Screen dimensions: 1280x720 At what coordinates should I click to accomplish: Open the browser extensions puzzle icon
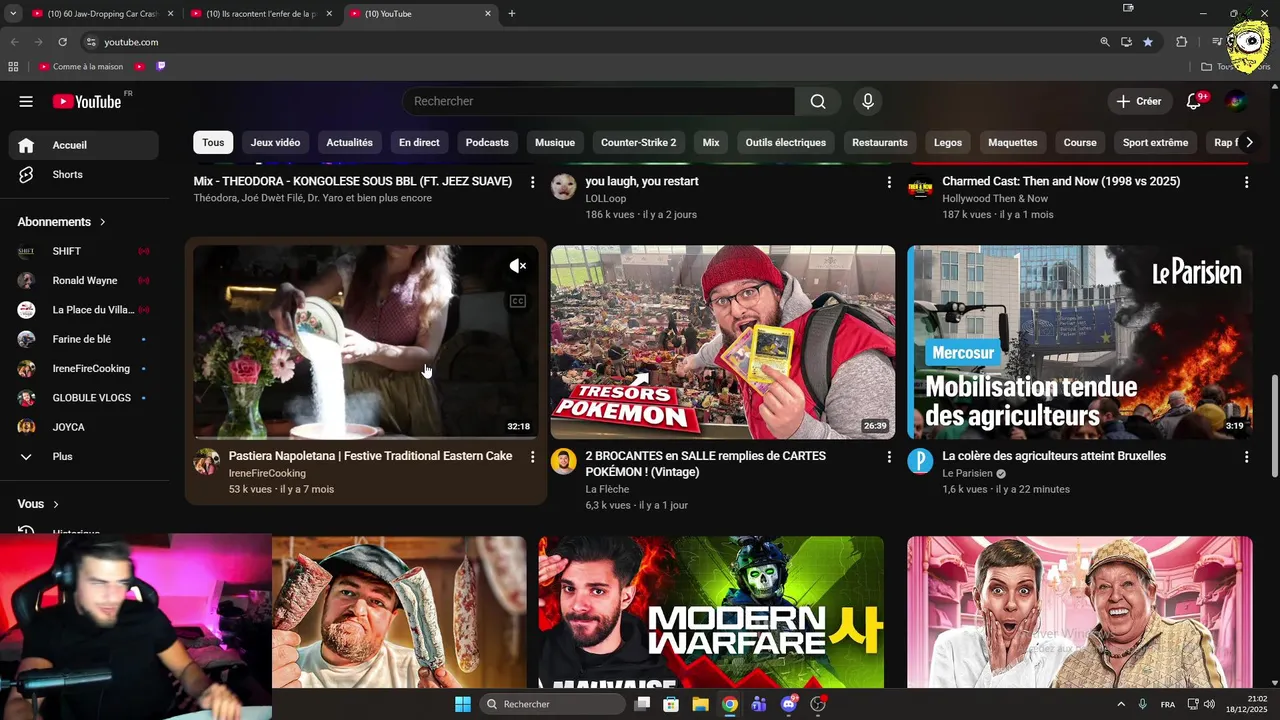tap(1182, 42)
